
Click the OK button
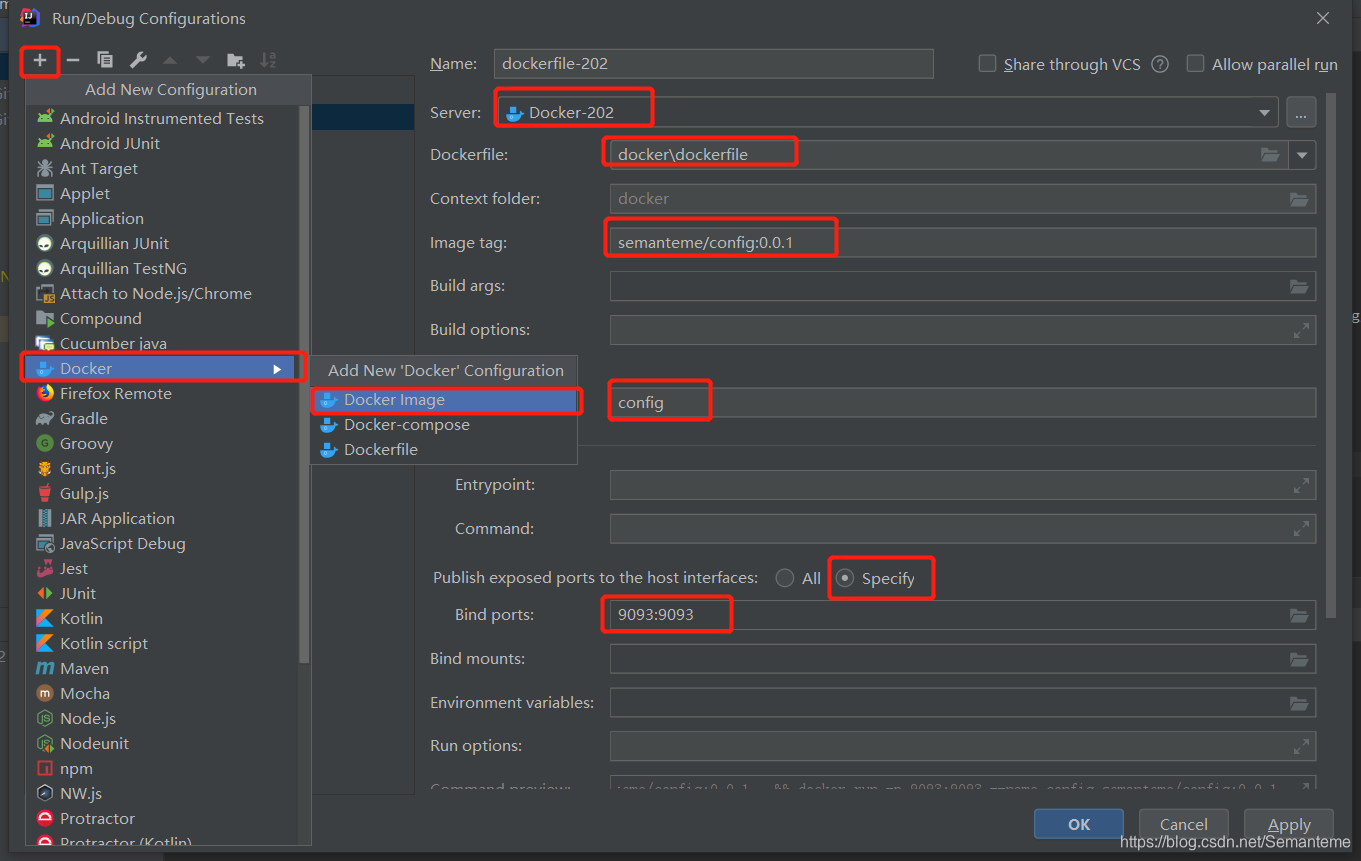pyautogui.click(x=1079, y=825)
